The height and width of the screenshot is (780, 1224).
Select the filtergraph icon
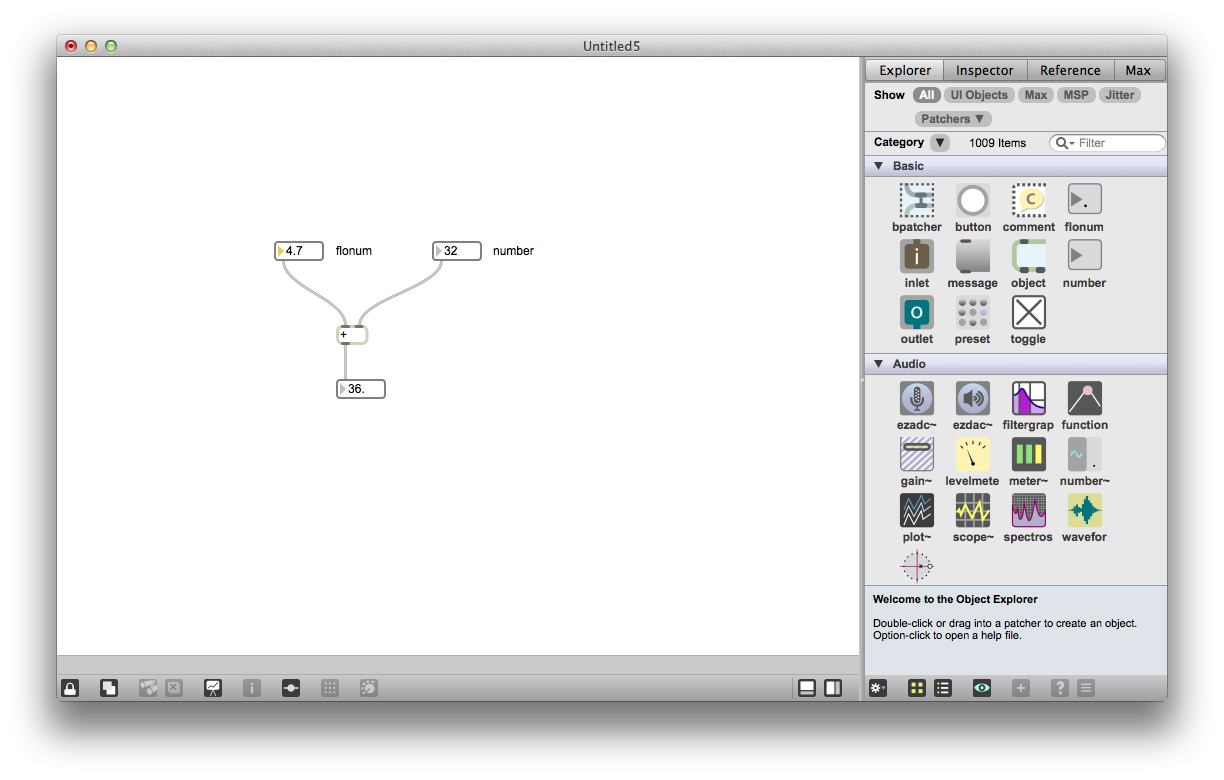click(1029, 398)
